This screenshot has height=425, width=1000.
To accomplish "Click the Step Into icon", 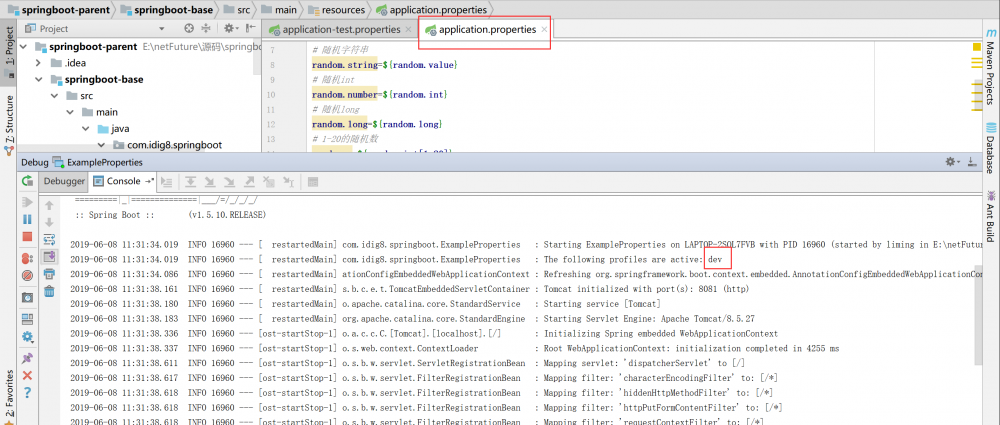I will (x=210, y=182).
